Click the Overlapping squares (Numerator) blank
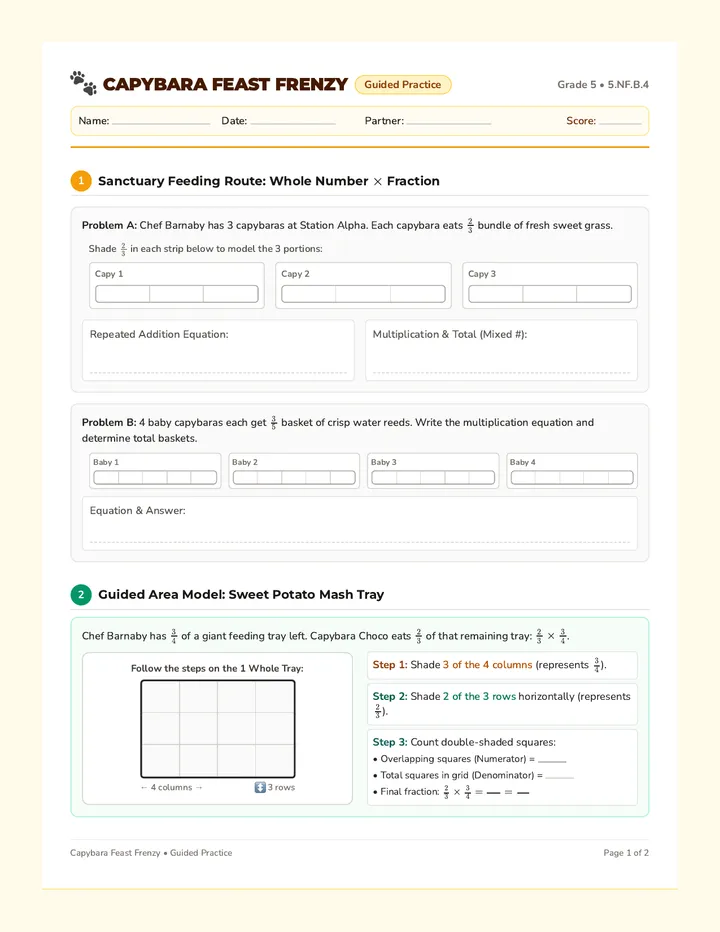This screenshot has width=720, height=932. click(x=552, y=760)
